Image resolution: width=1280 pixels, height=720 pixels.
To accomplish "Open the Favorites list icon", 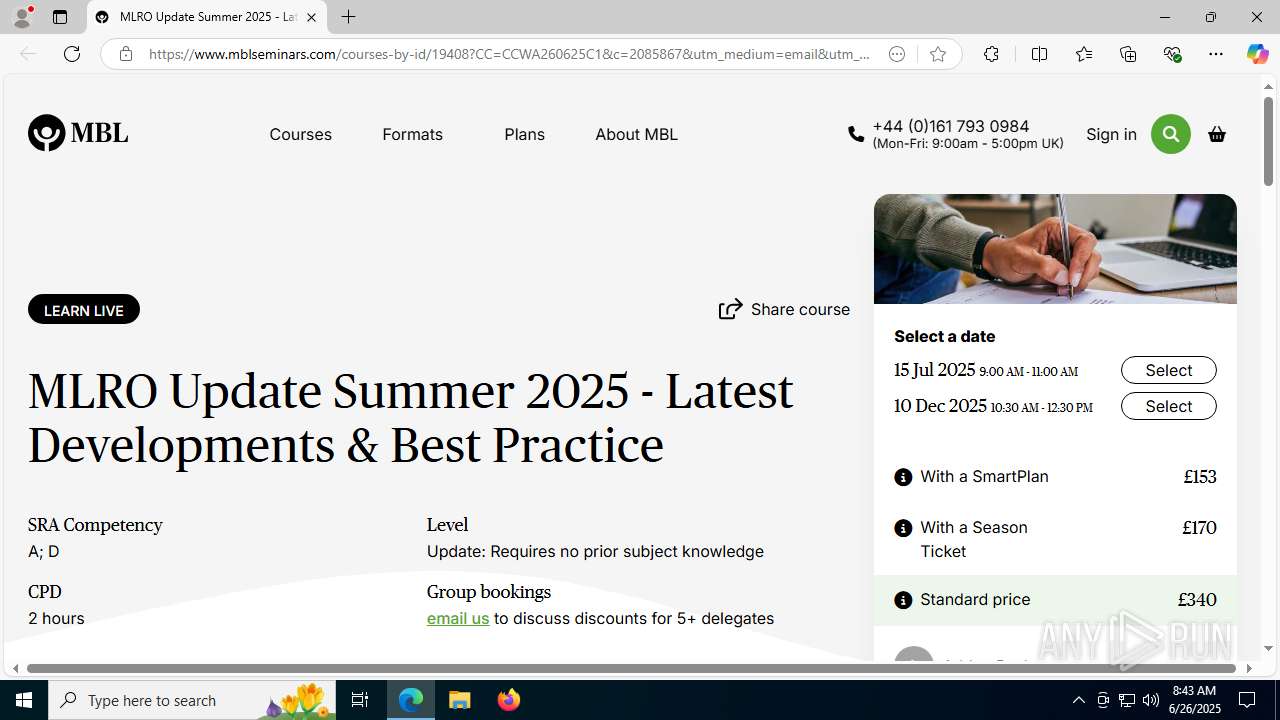I will pyautogui.click(x=1083, y=54).
